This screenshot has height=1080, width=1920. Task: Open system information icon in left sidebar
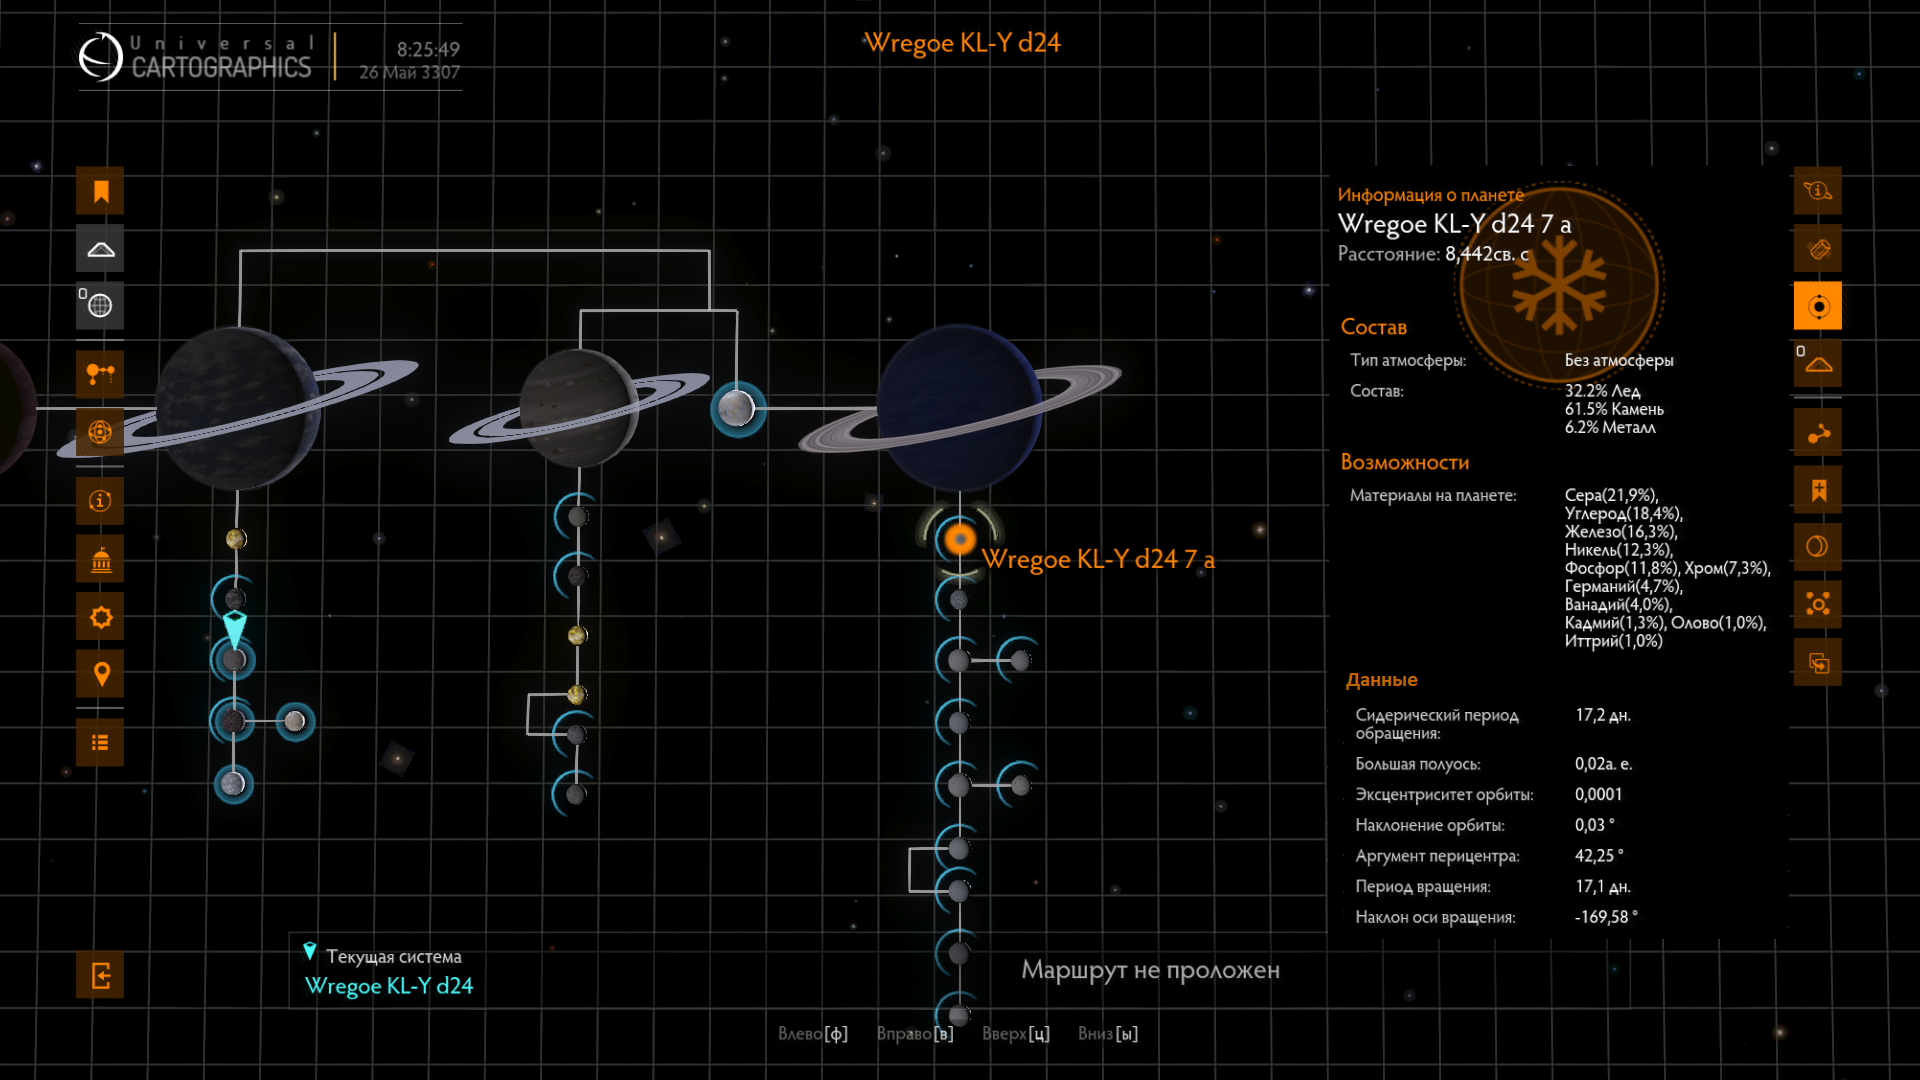pyautogui.click(x=100, y=501)
